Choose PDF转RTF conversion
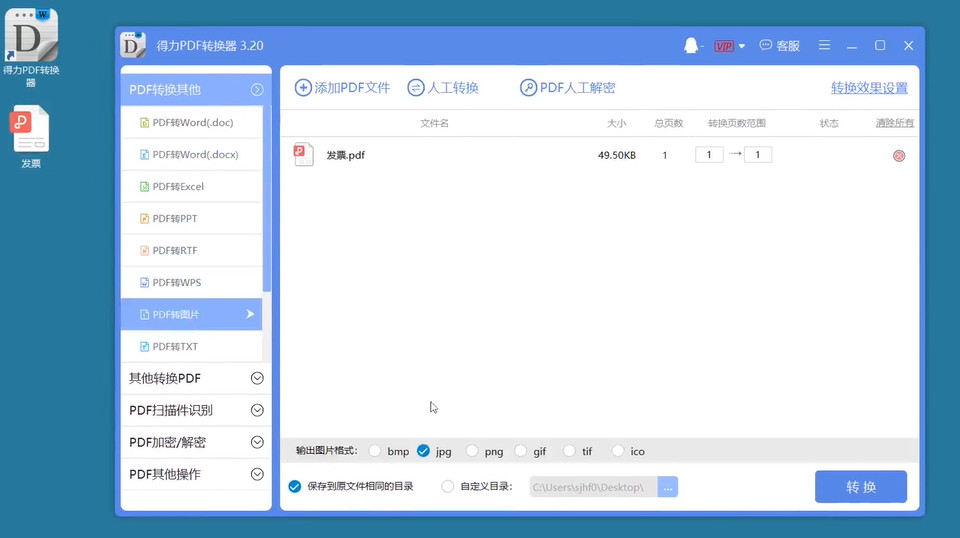This screenshot has width=960, height=538. [192, 250]
